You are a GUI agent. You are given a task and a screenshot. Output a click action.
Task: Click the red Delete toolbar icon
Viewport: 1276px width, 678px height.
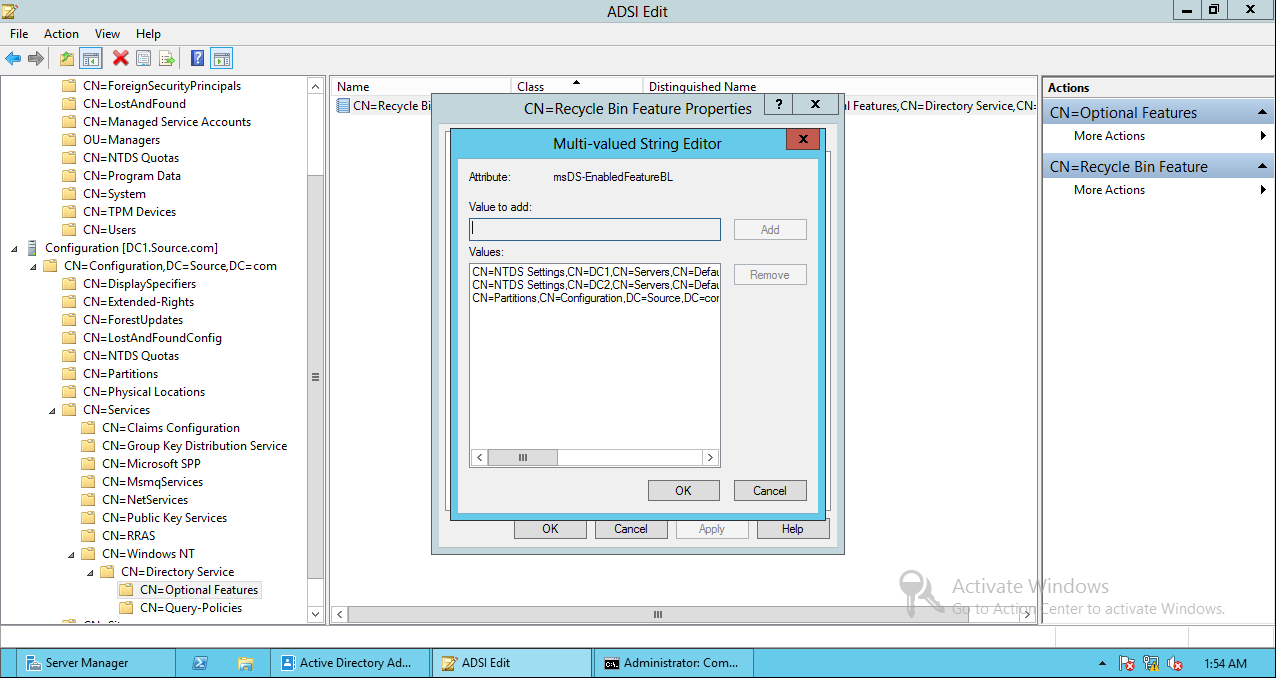119,58
